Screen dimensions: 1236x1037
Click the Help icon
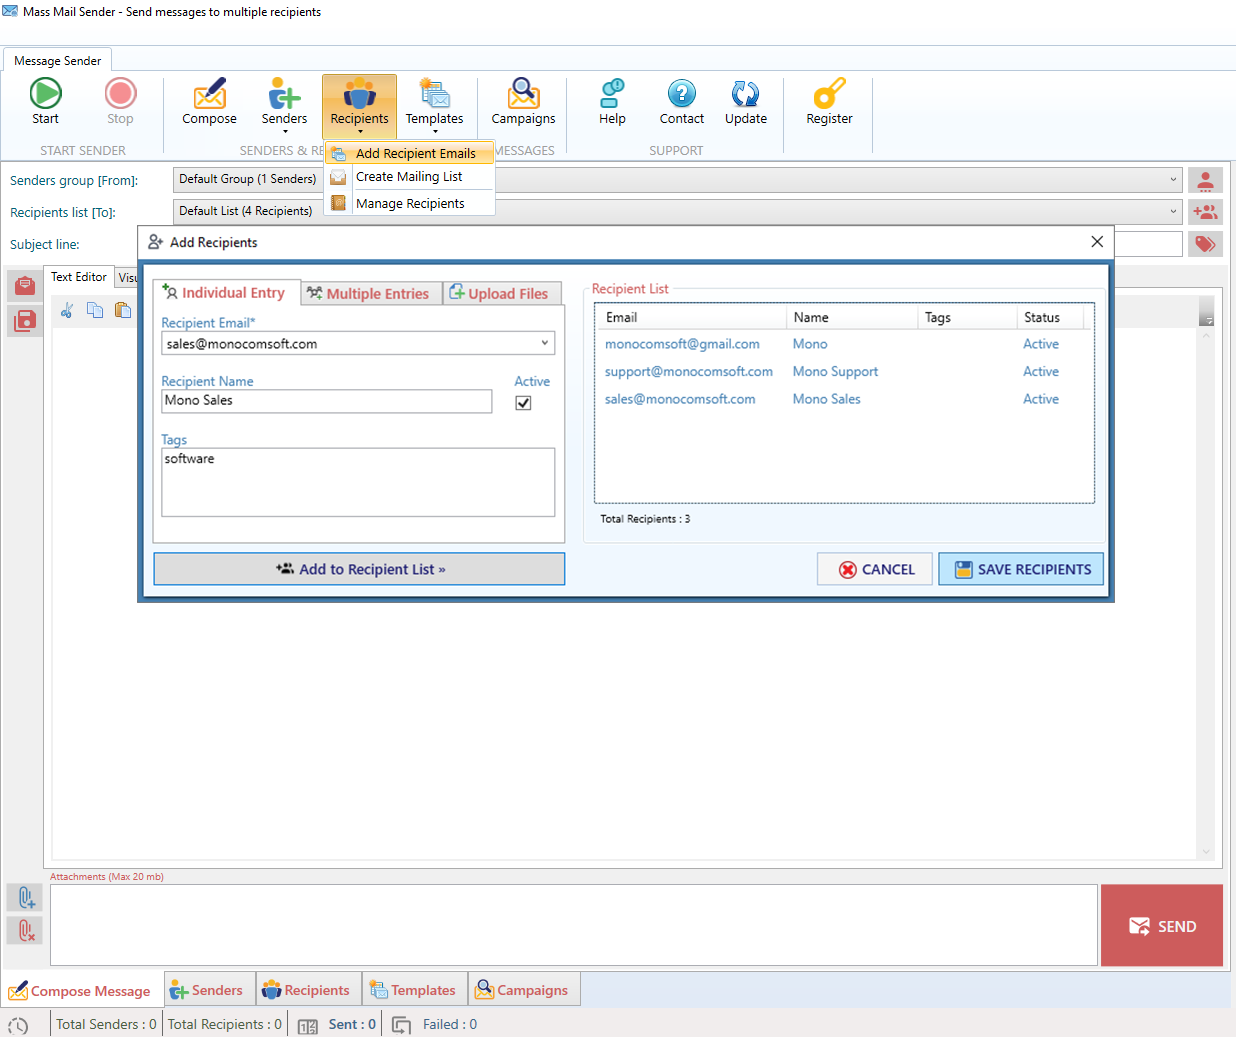click(612, 94)
